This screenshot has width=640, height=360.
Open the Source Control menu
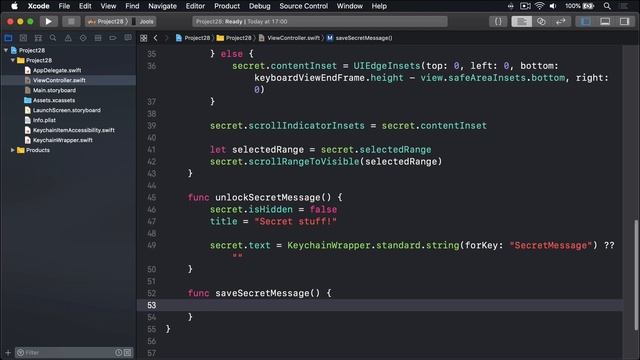point(303,6)
